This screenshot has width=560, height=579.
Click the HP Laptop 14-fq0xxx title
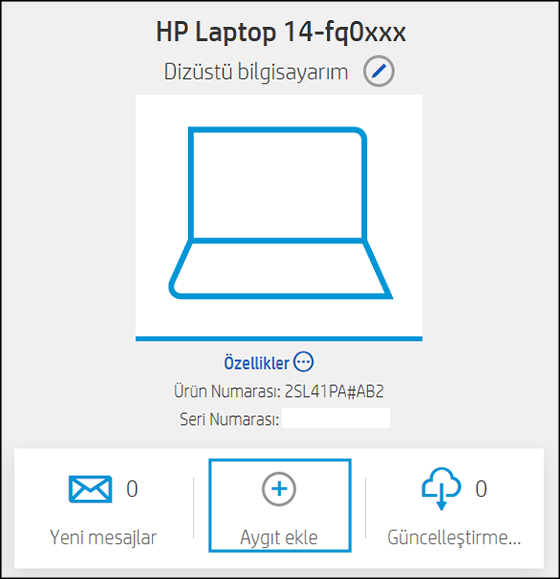[281, 32]
